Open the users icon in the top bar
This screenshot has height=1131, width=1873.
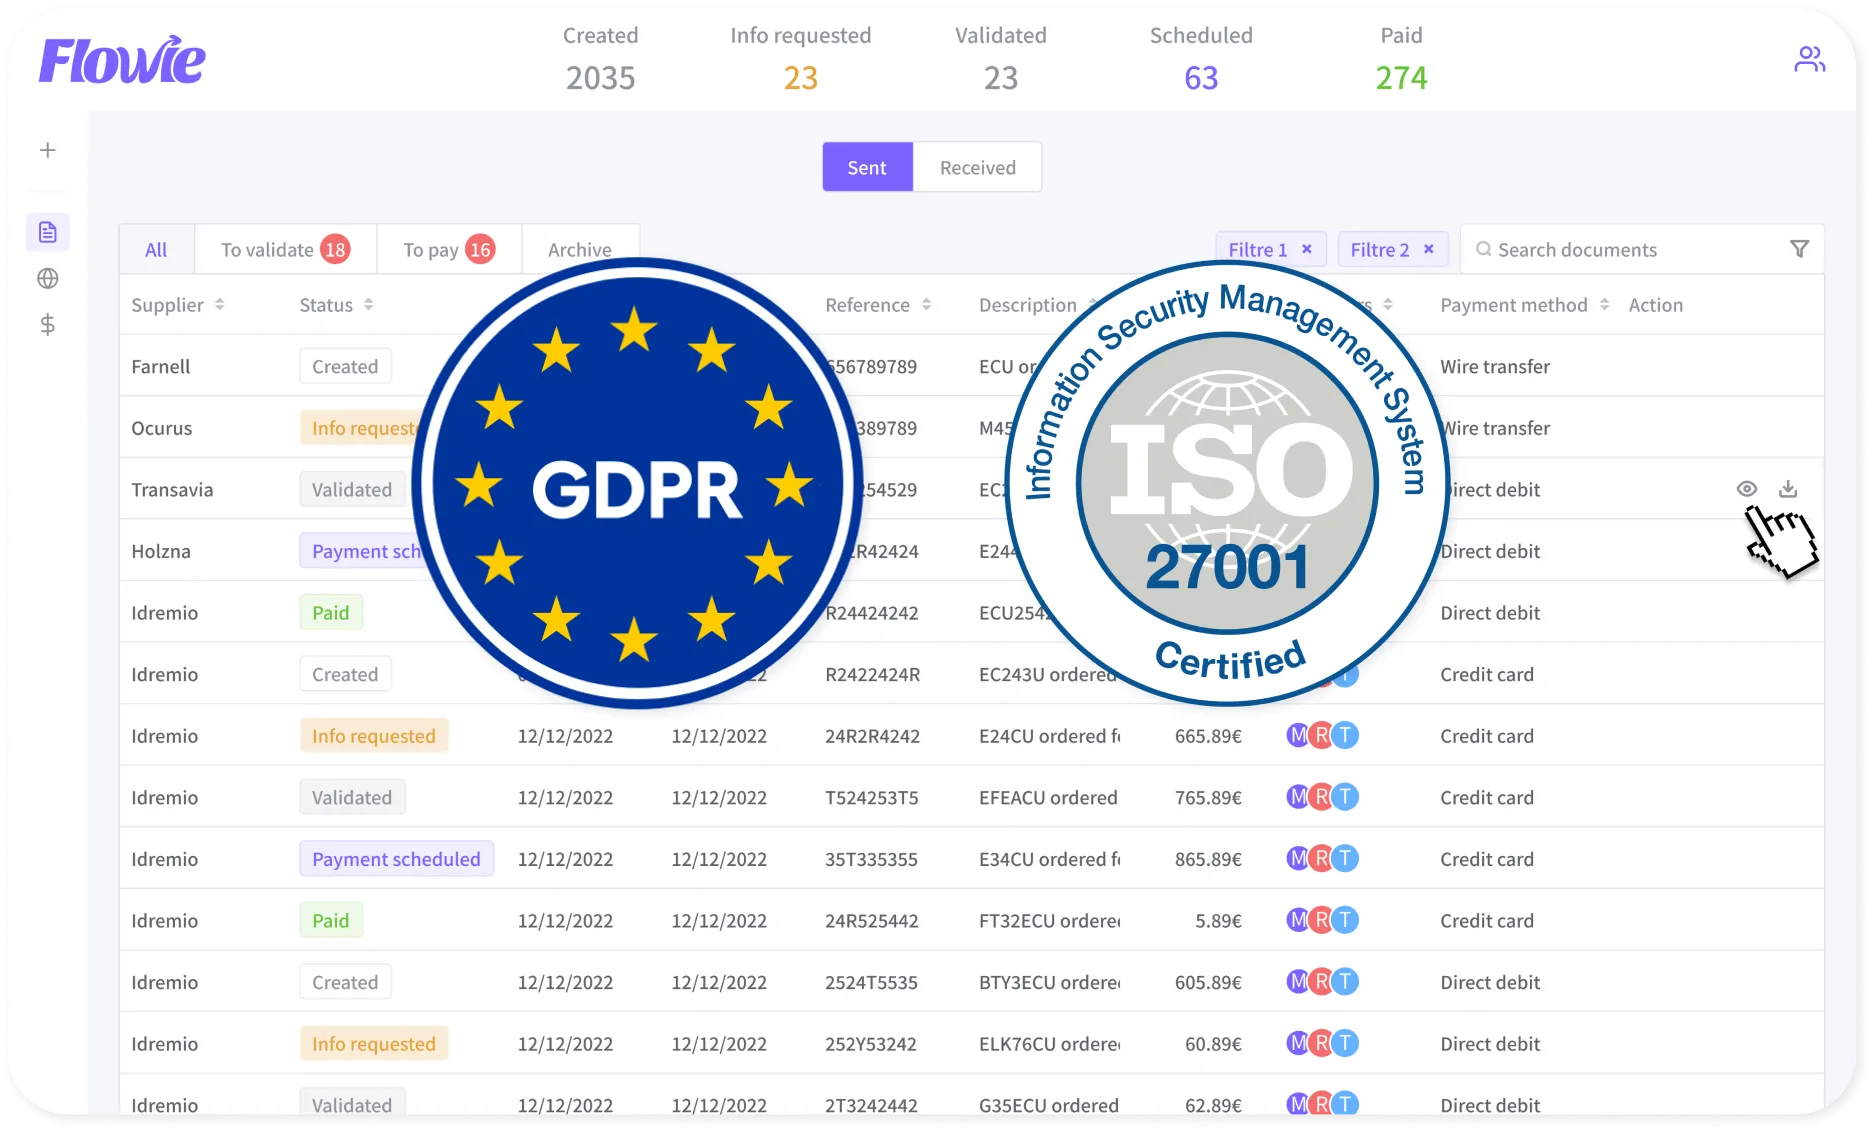point(1809,59)
